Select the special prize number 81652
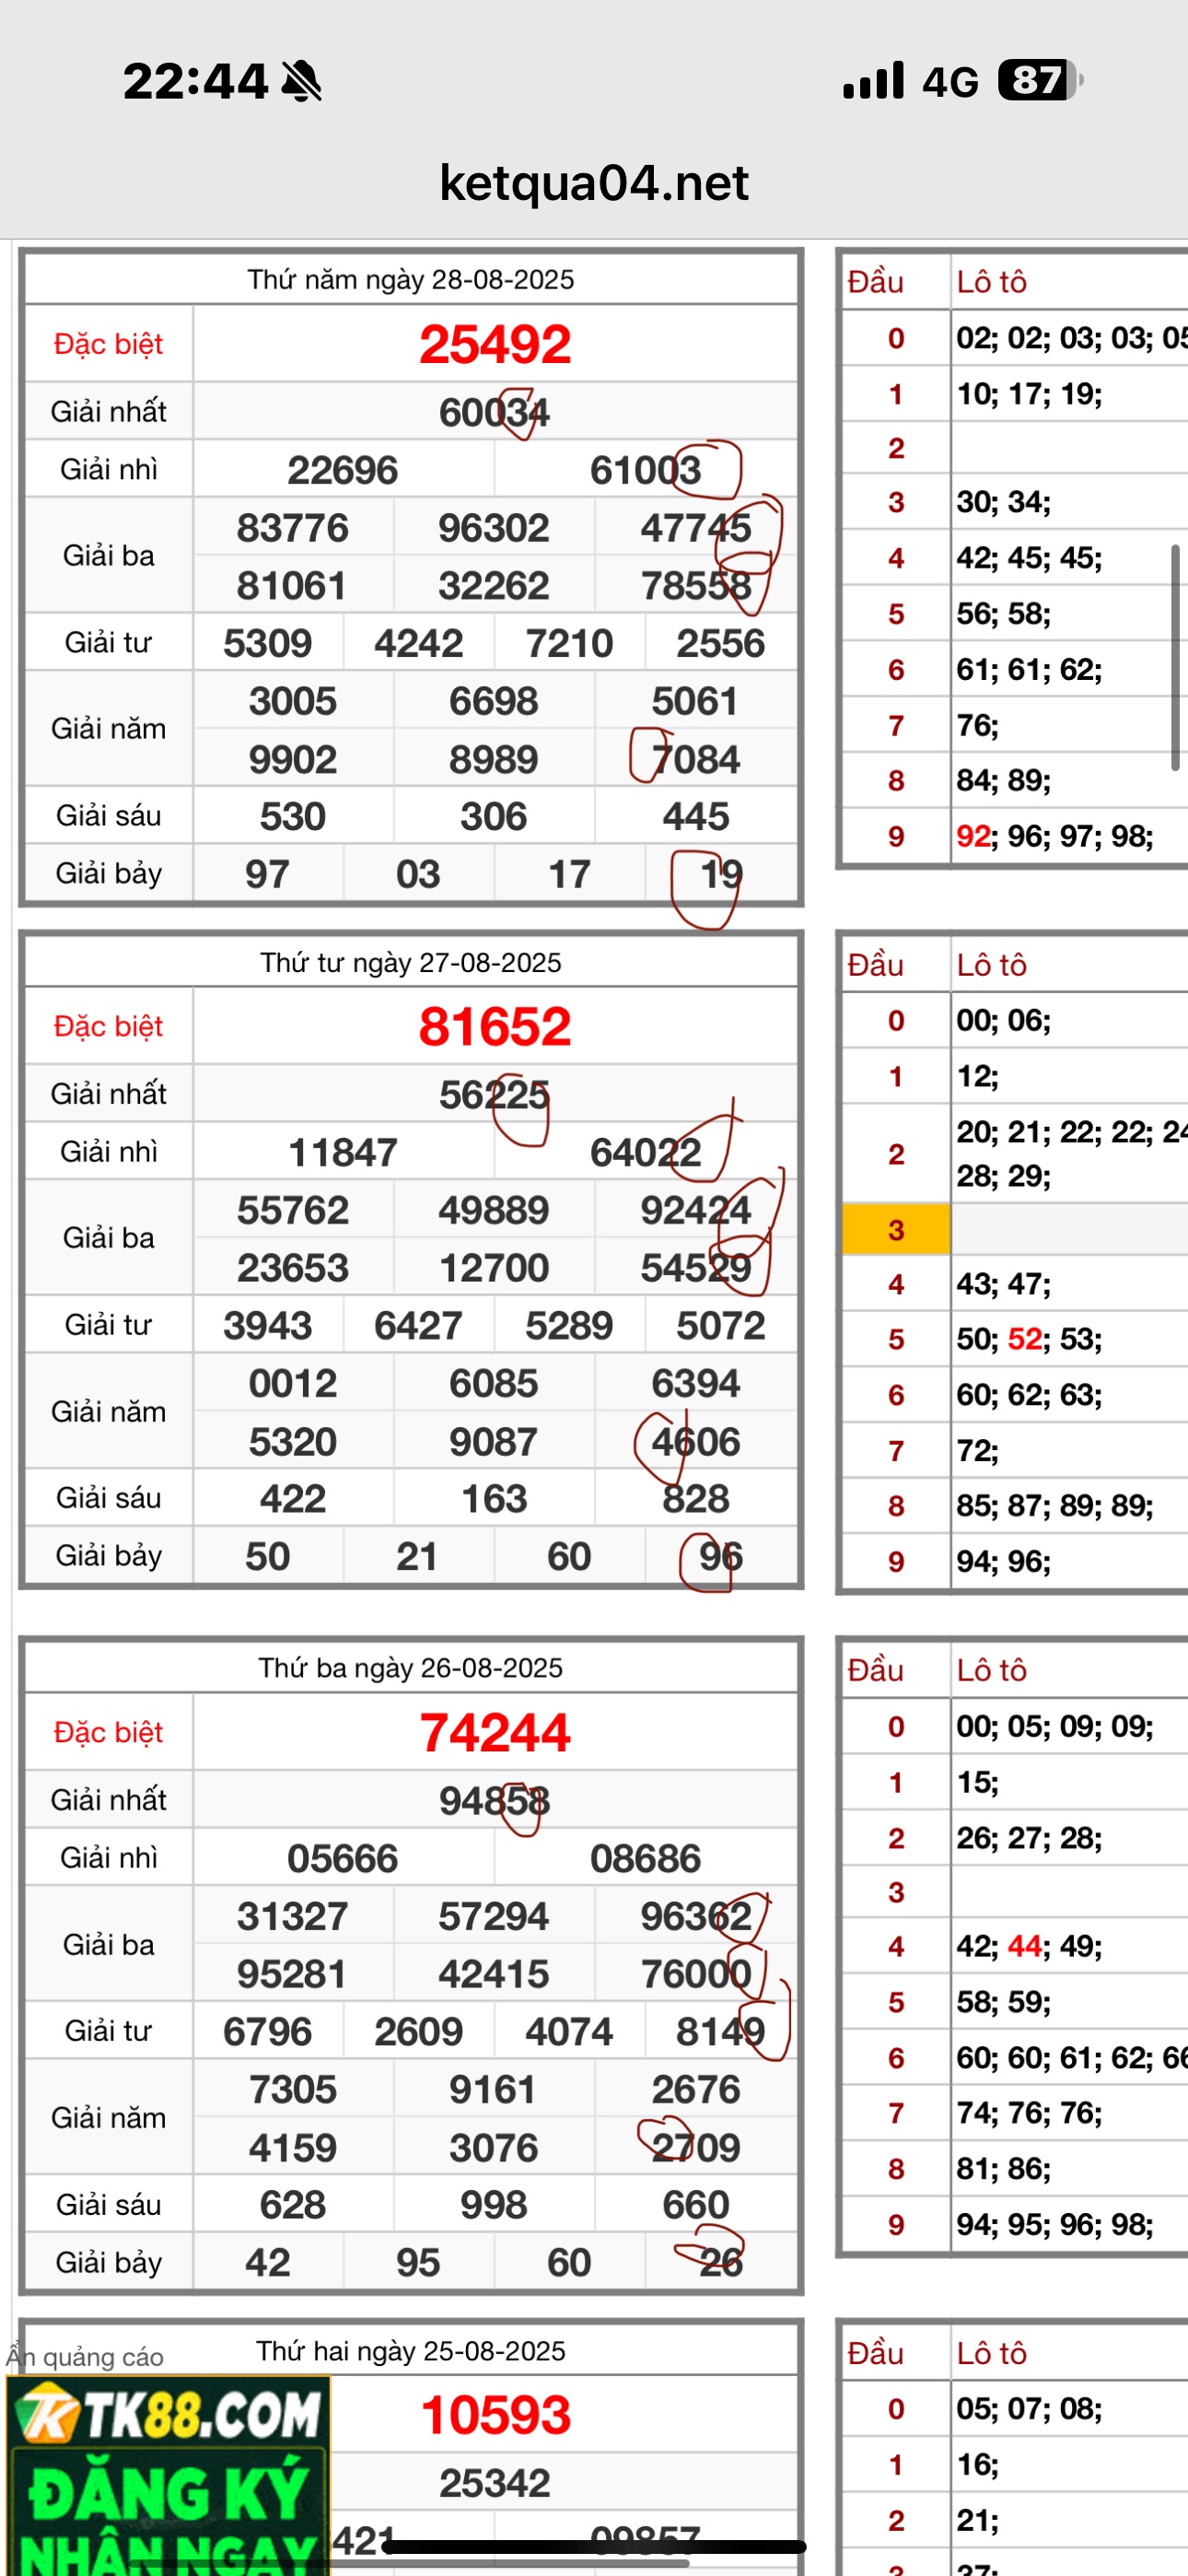Viewport: 1188px width, 2576px height. point(495,1027)
